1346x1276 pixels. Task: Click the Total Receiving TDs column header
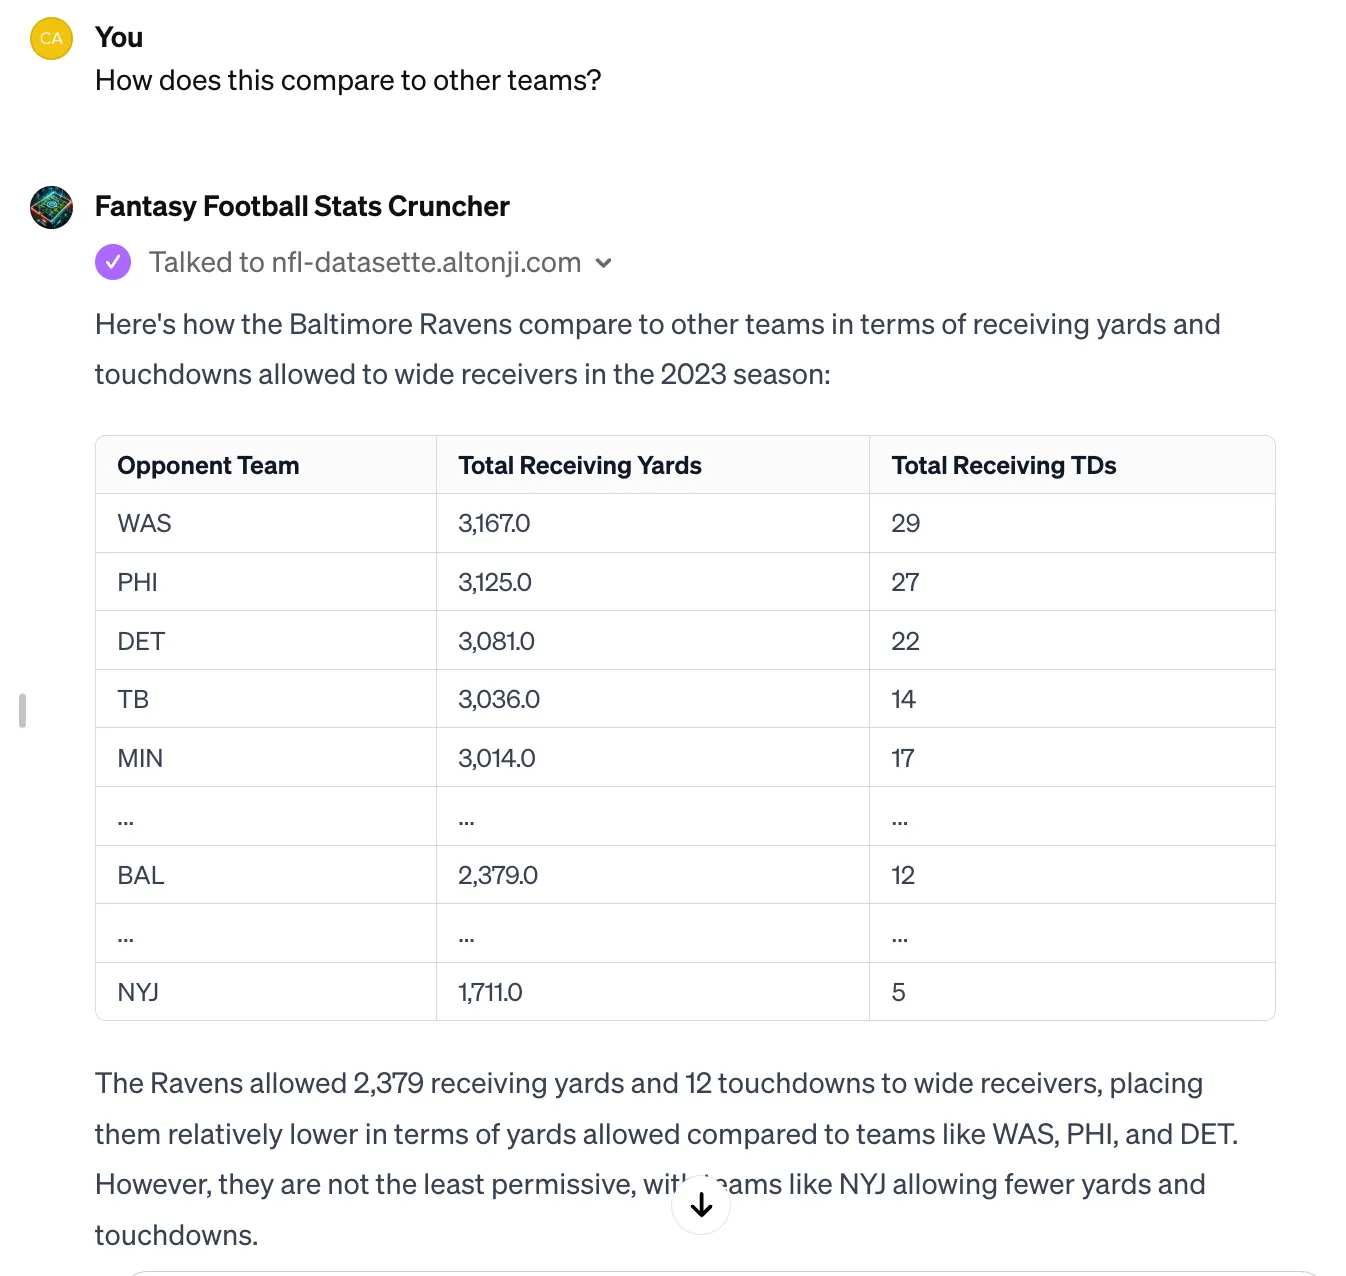tap(1004, 465)
